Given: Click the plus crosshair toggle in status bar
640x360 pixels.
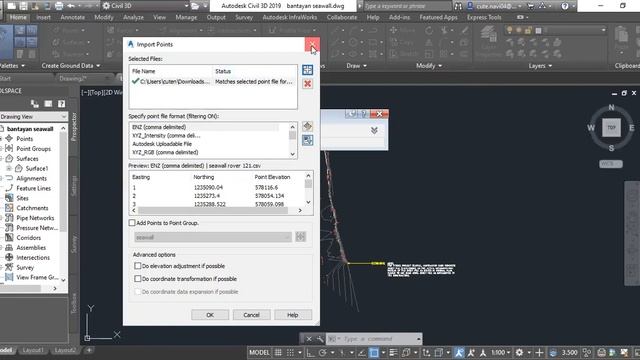Looking at the screenshot, I should (x=539, y=353).
